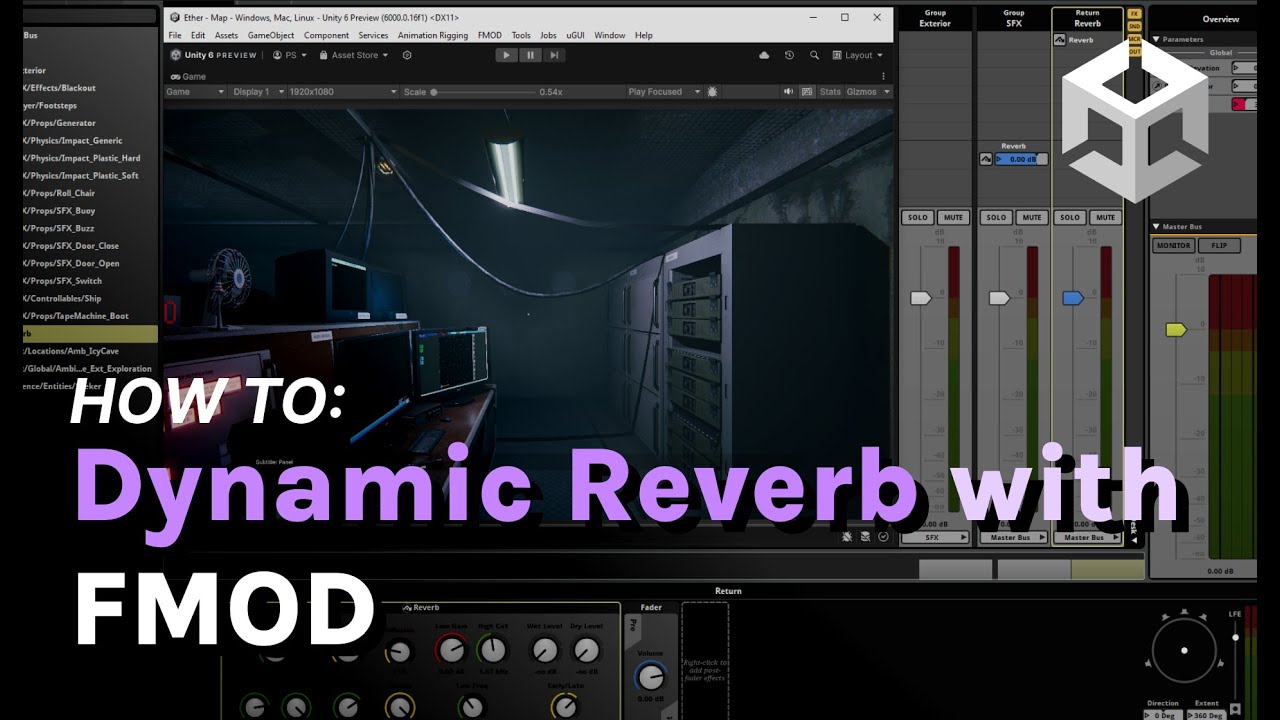Viewport: 1280px width, 720px height.
Task: Open the SFX output routing button
Action: pyautogui.click(x=936, y=537)
